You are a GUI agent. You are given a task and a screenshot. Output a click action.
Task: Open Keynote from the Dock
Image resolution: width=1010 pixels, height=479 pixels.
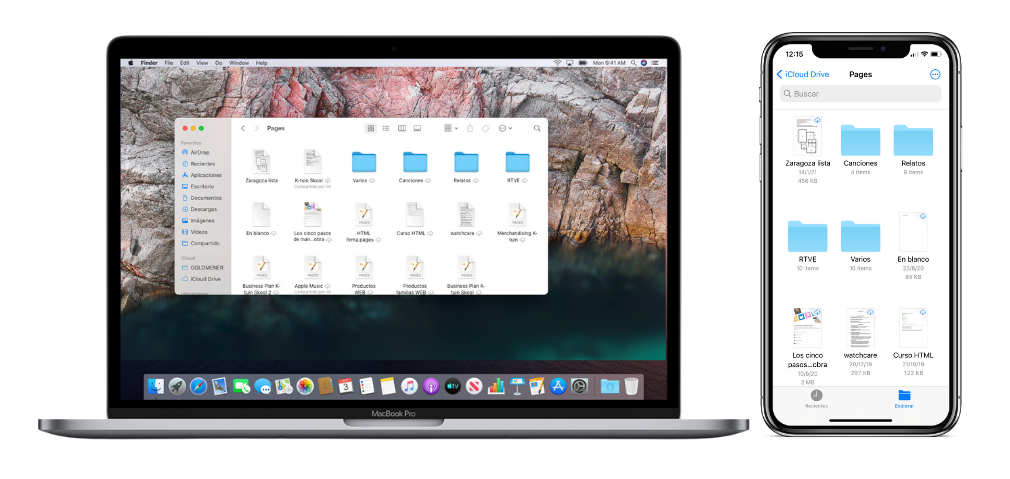[517, 386]
